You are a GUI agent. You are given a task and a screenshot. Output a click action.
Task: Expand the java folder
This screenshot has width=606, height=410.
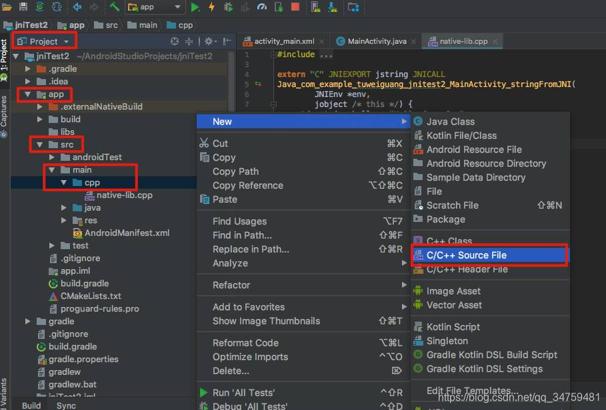click(64, 208)
